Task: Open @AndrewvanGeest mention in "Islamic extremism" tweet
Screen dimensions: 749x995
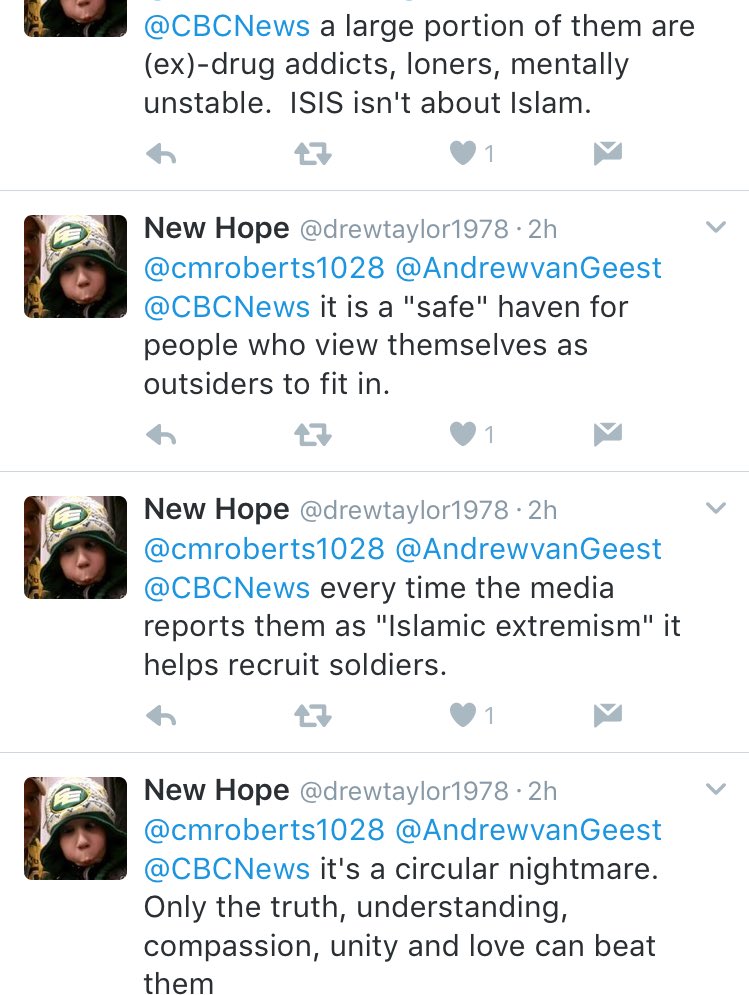Action: pos(528,549)
